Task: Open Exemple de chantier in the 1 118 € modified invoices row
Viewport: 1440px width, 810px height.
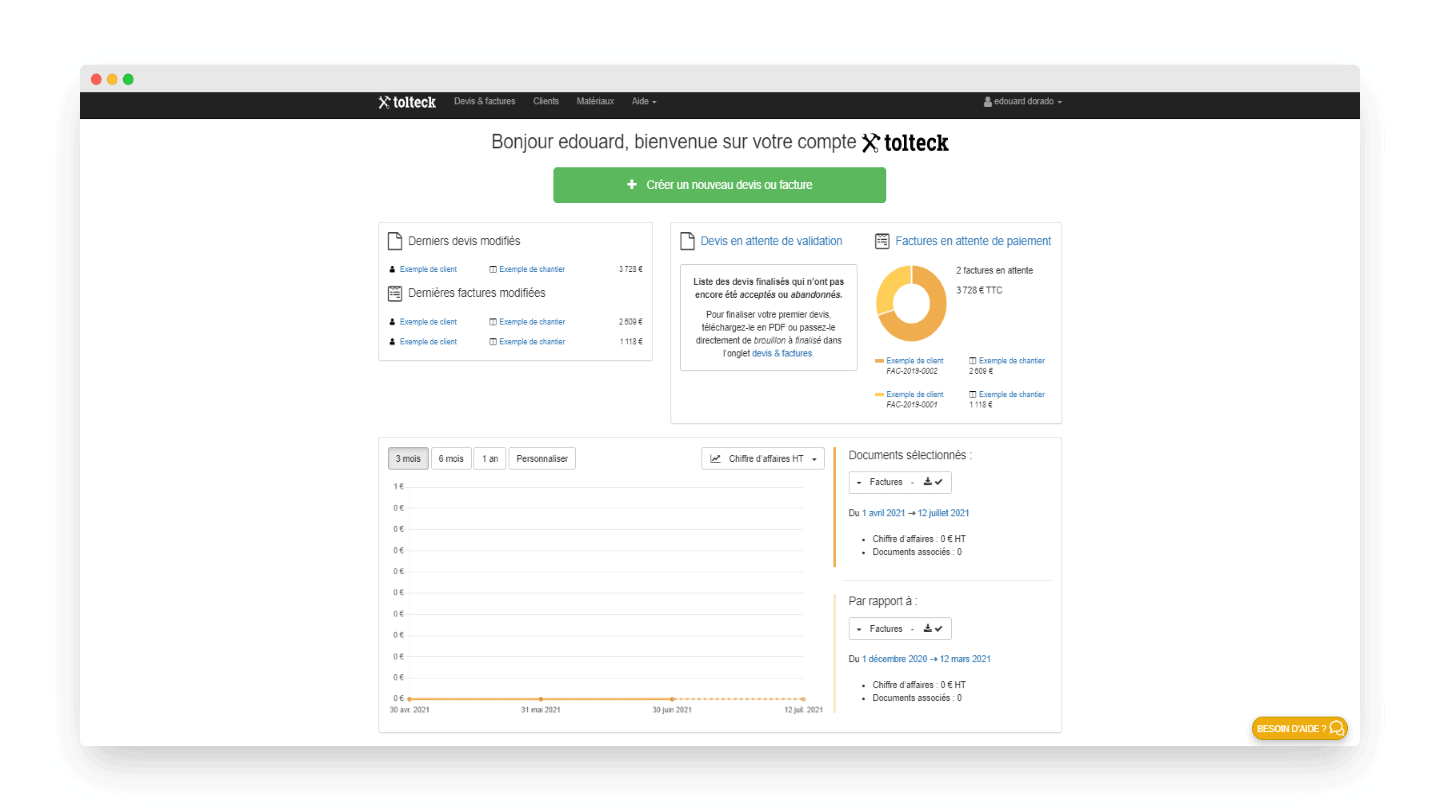Action: [532, 342]
